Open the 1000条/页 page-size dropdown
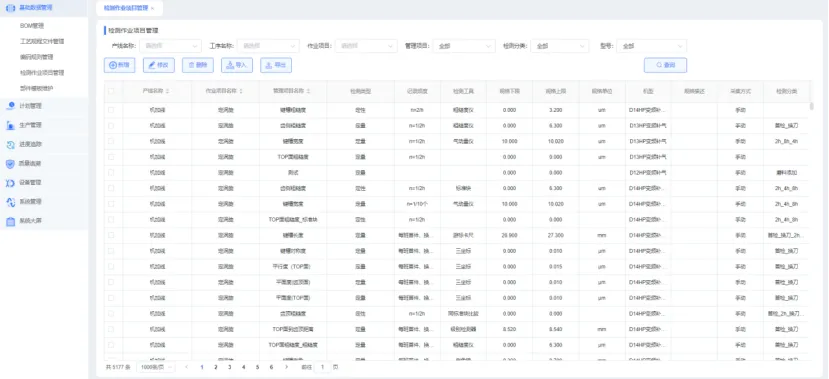Screen dimensions: 829x379 click(157, 367)
